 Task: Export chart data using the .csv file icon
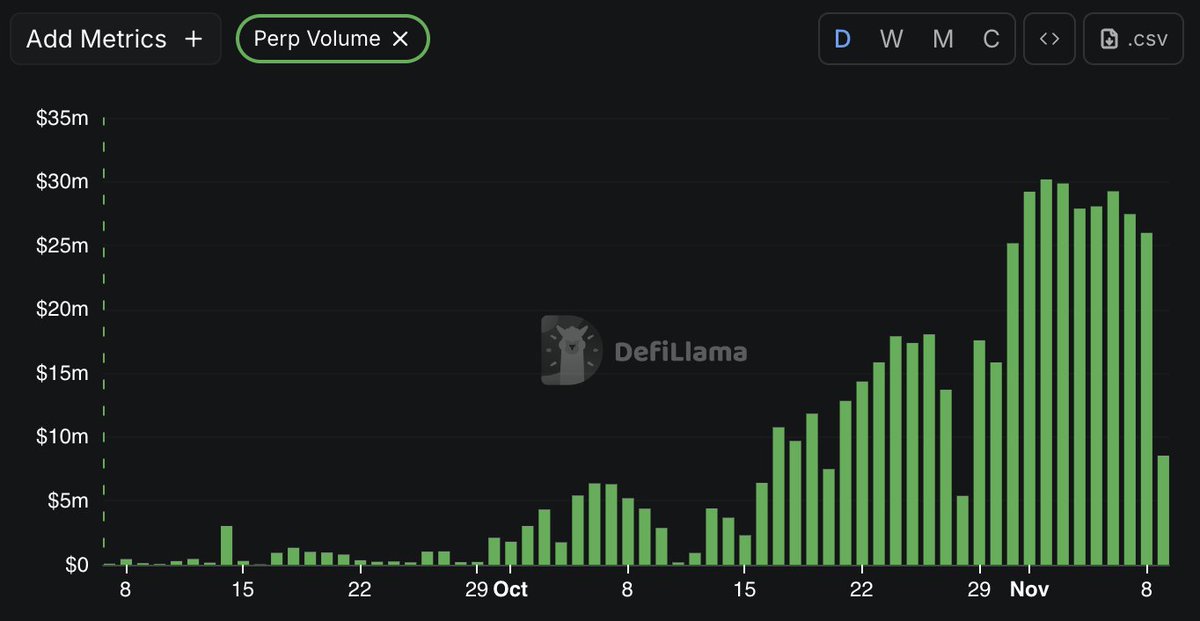1133,38
